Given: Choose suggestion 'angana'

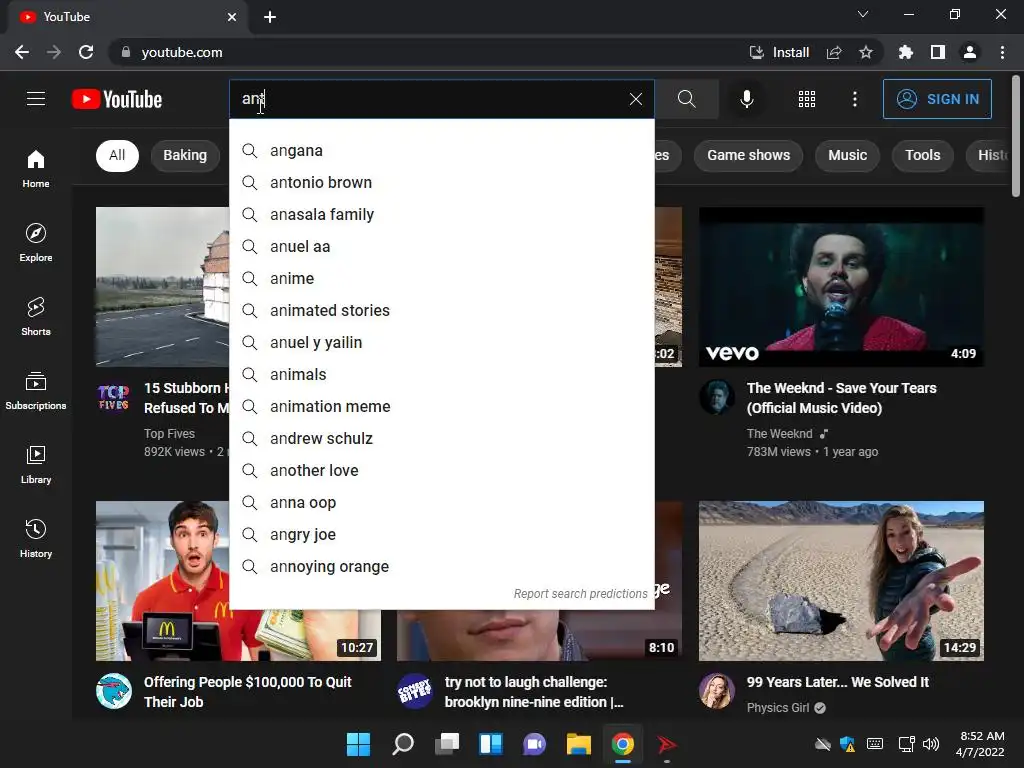Looking at the screenshot, I should 442,151.
